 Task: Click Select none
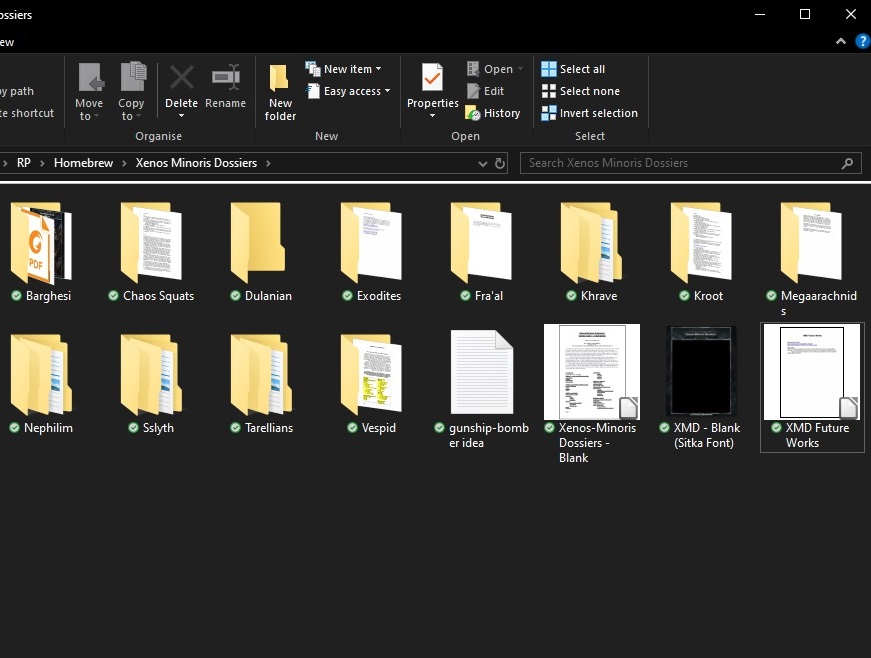coord(580,91)
